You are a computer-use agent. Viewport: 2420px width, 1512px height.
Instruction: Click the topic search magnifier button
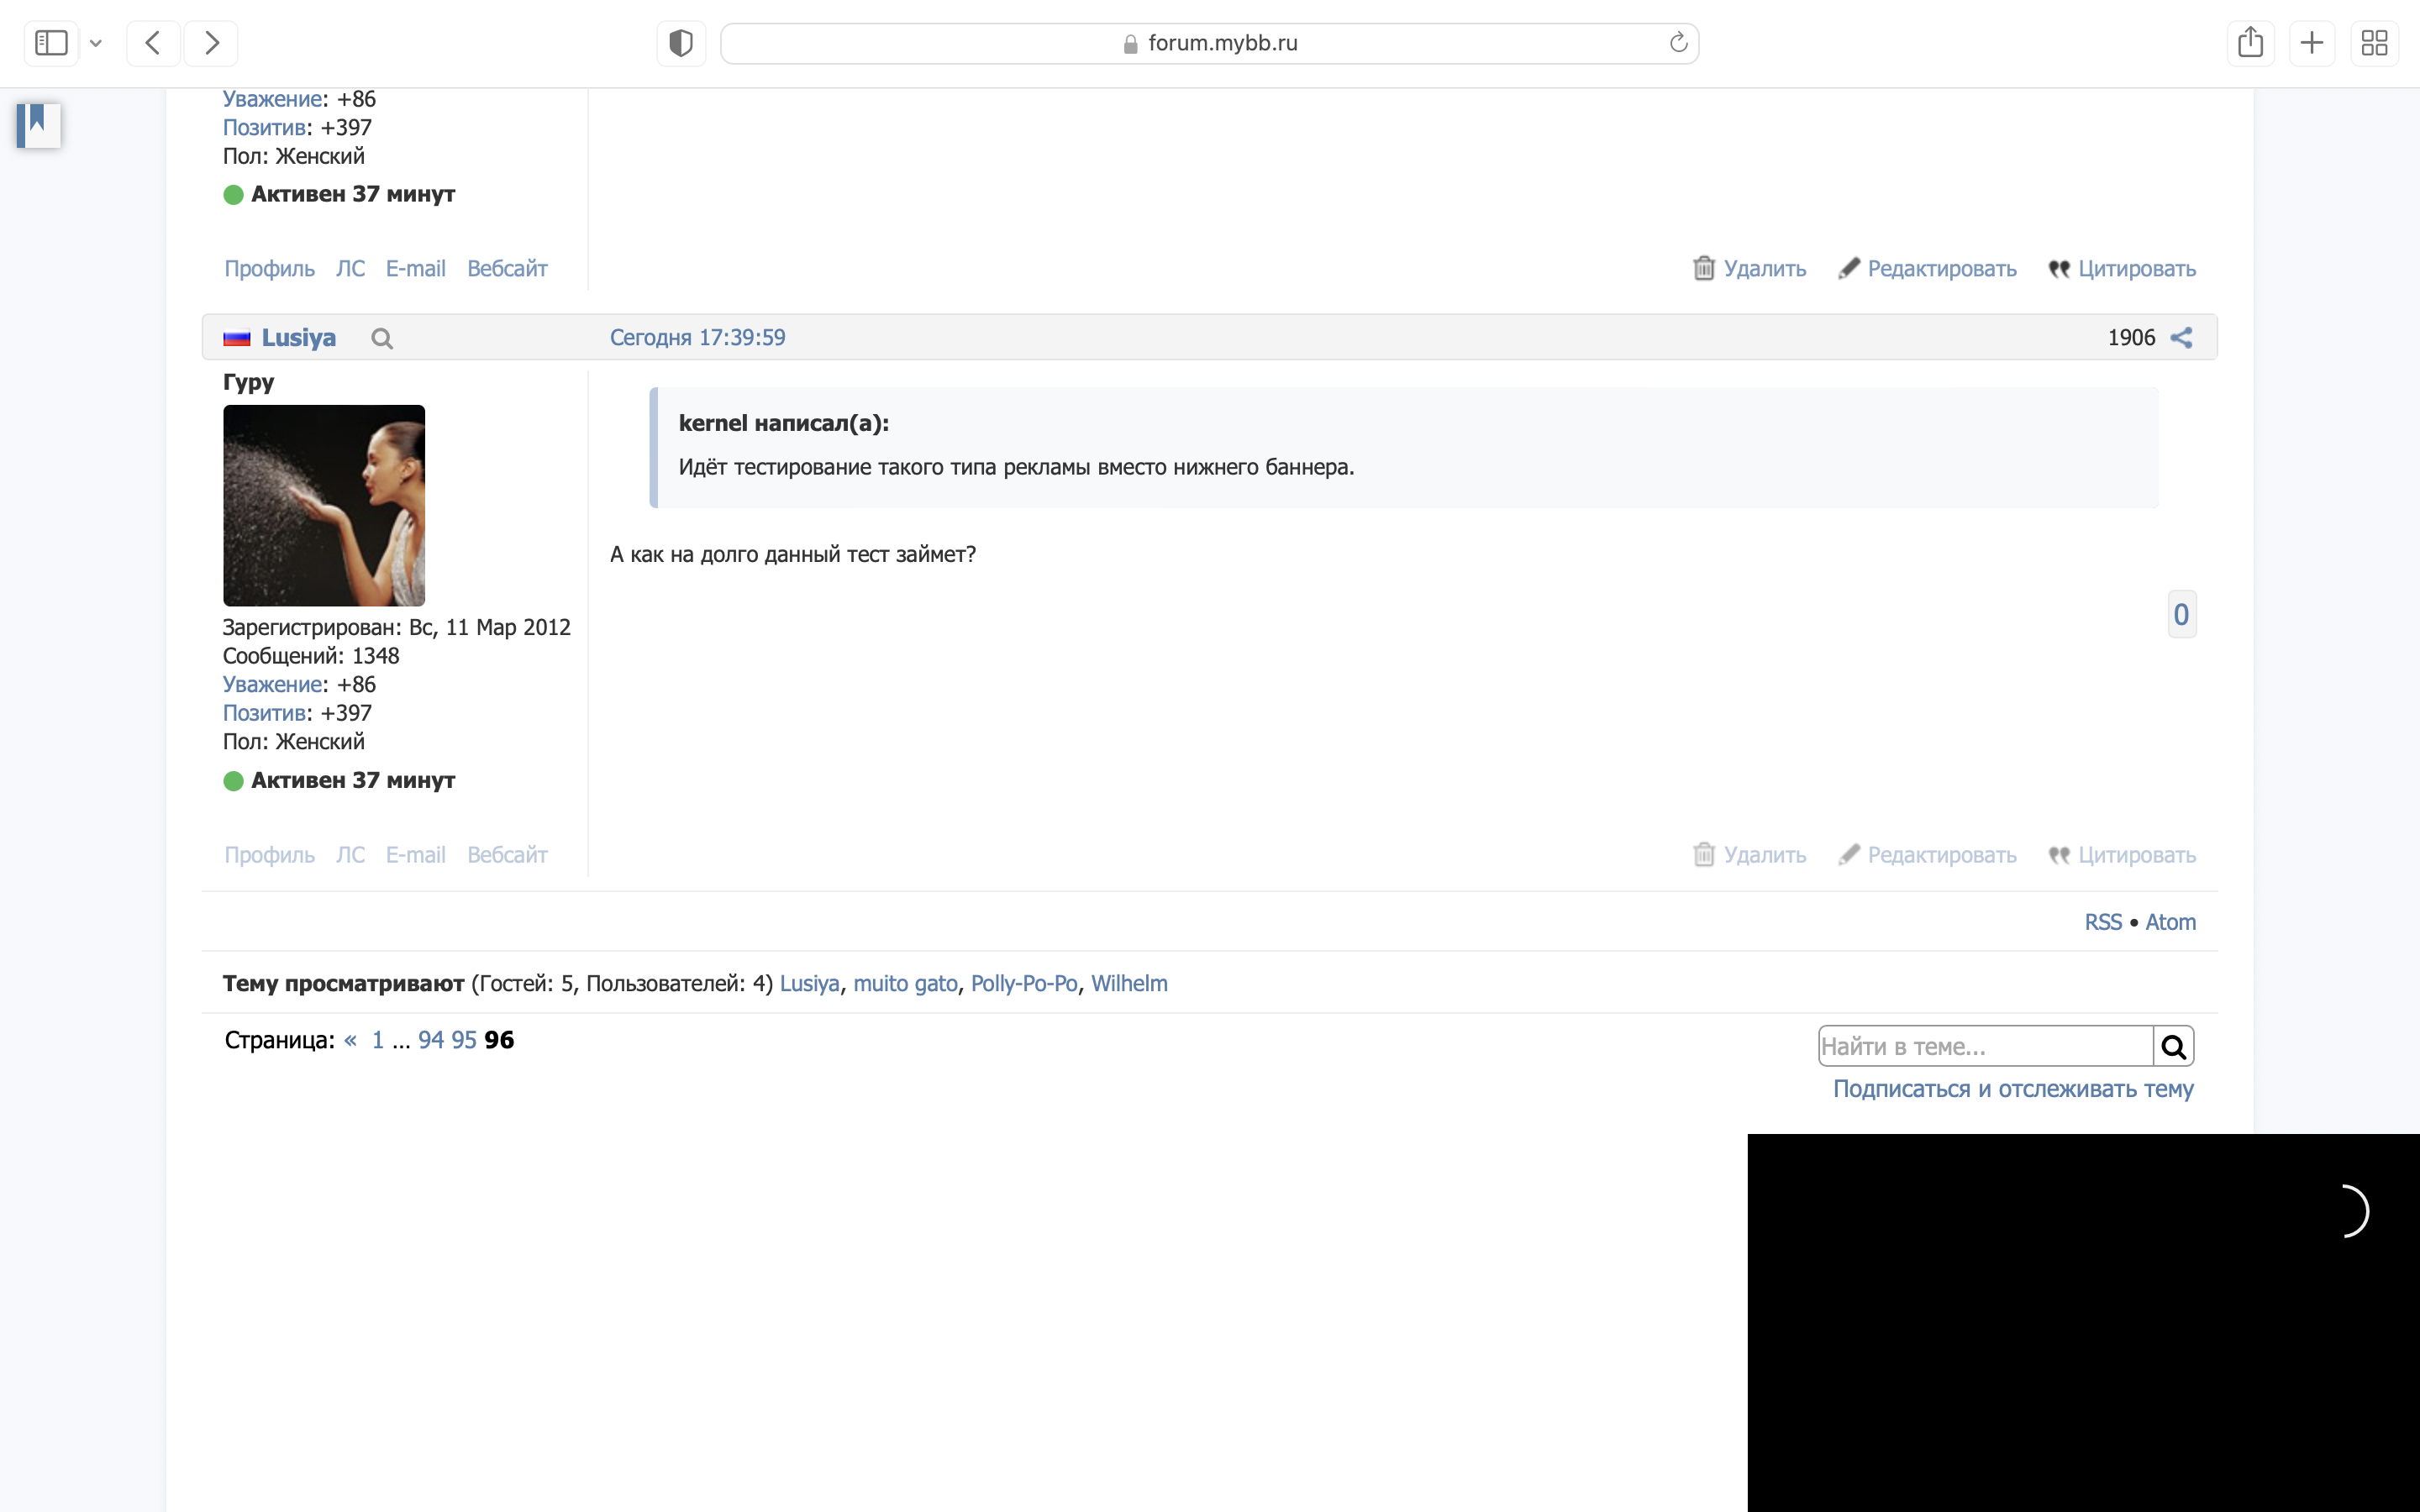click(2173, 1046)
